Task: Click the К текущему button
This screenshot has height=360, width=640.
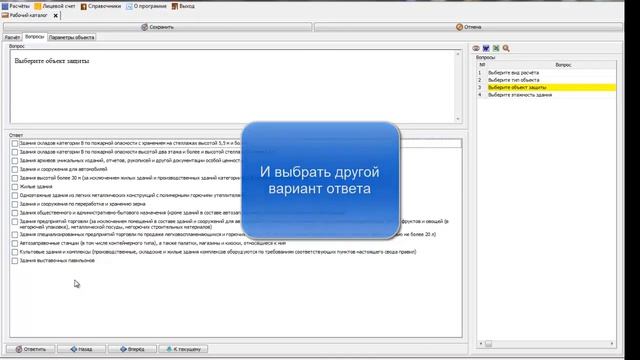Action: pyautogui.click(x=183, y=349)
